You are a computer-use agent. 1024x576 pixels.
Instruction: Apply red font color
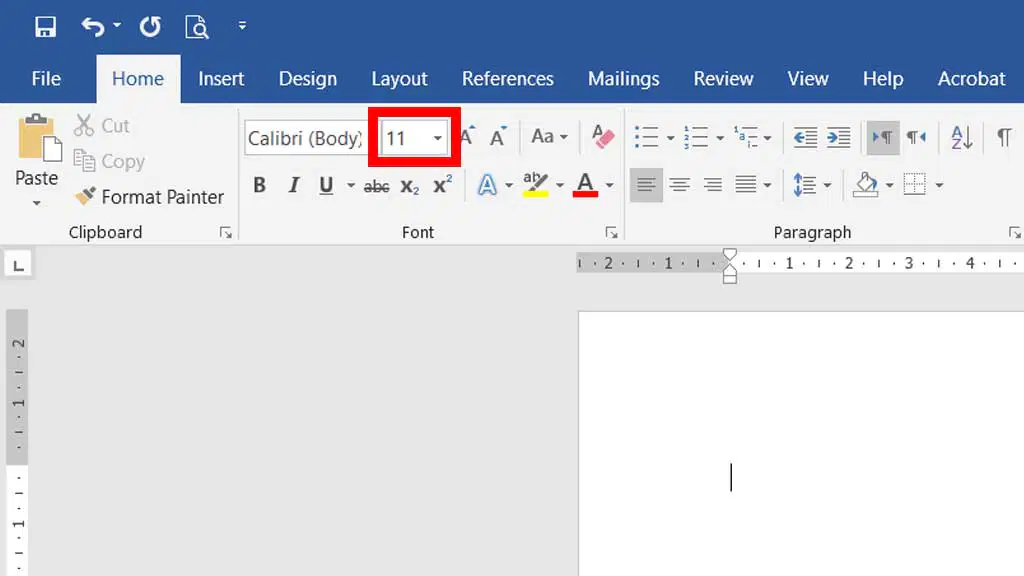tap(585, 185)
